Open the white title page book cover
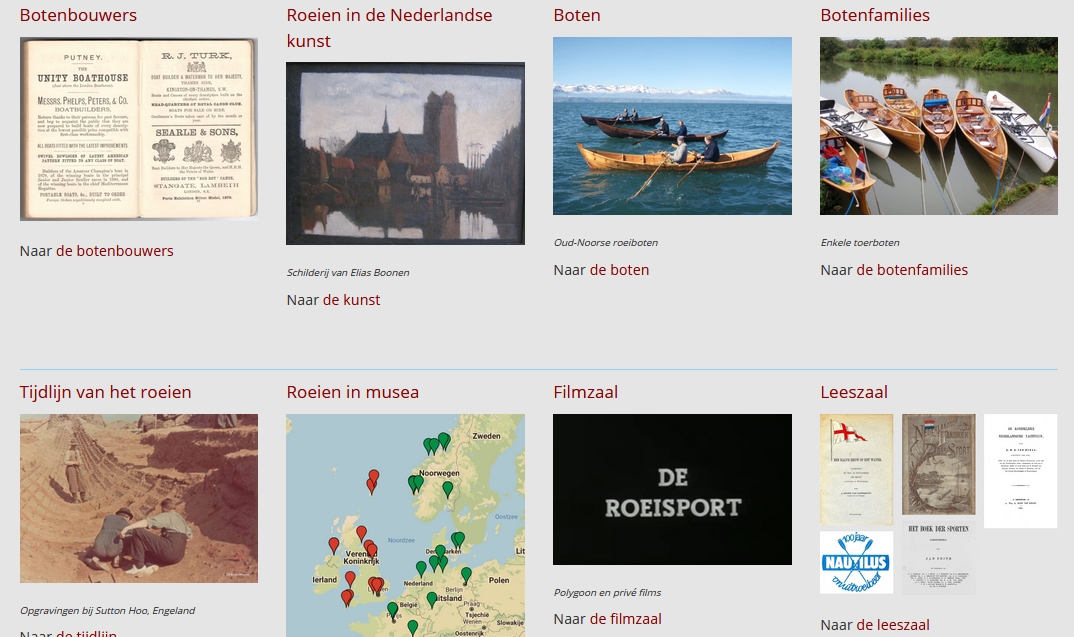The height and width of the screenshot is (637, 1074). click(x=1021, y=471)
